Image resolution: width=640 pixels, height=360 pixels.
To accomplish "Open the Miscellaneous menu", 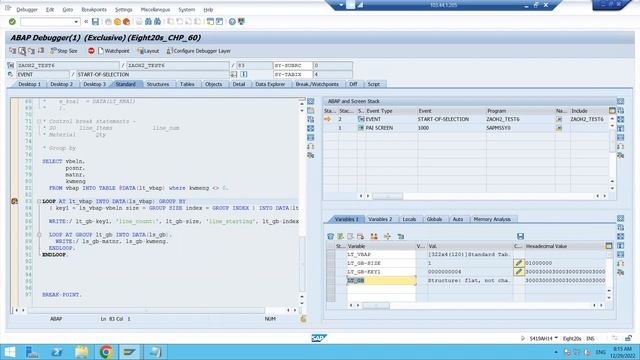I will [155, 9].
